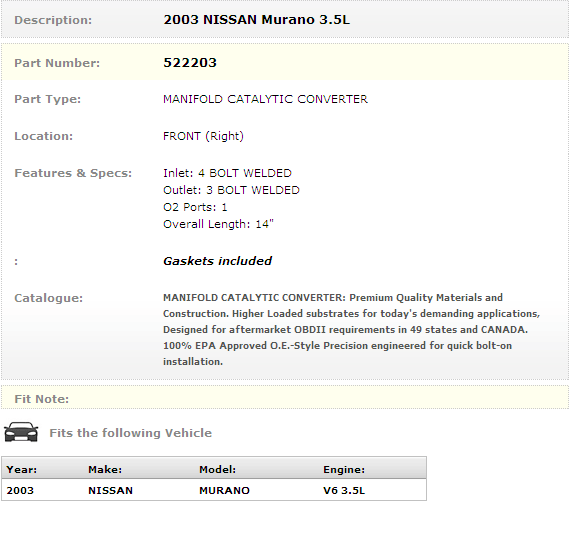
Task: Click the Outlet: 3 BOLT WELDED spec
Action: coord(231,190)
